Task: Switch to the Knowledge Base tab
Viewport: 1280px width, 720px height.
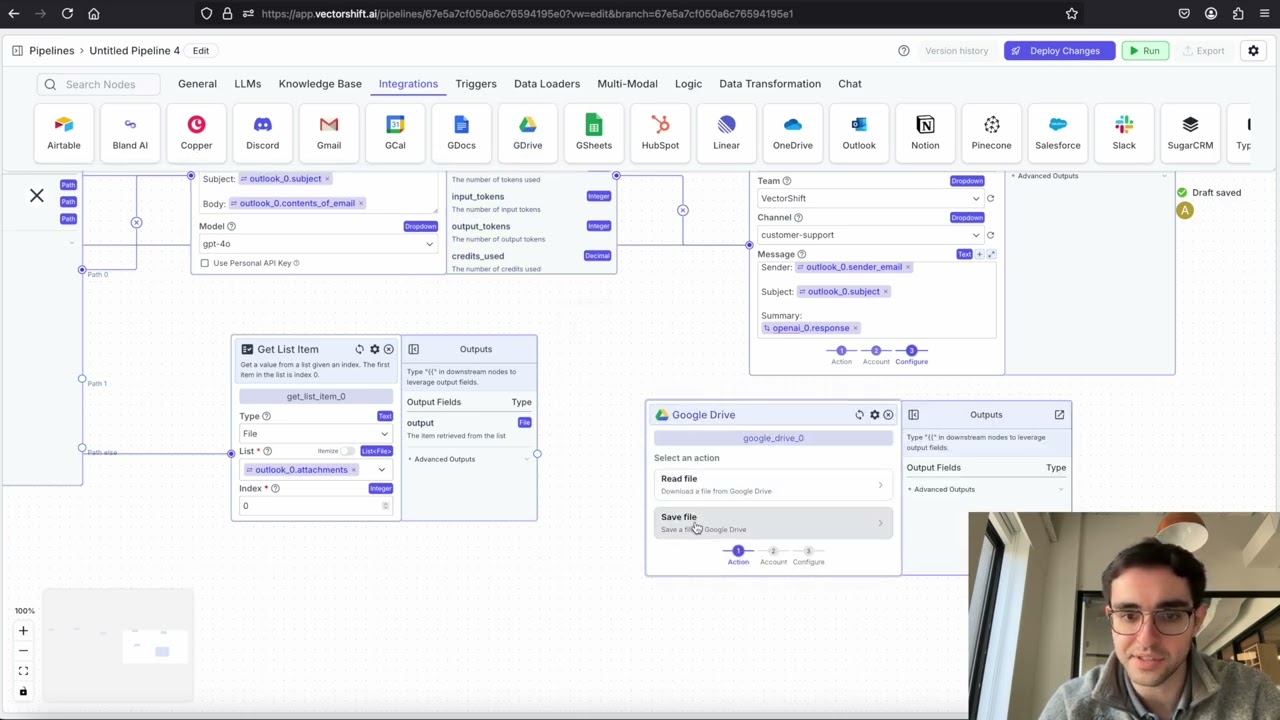Action: click(x=320, y=84)
